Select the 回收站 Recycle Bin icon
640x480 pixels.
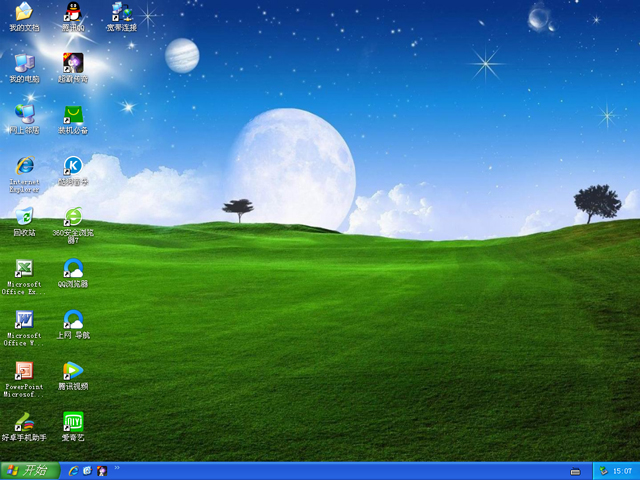[x=24, y=217]
